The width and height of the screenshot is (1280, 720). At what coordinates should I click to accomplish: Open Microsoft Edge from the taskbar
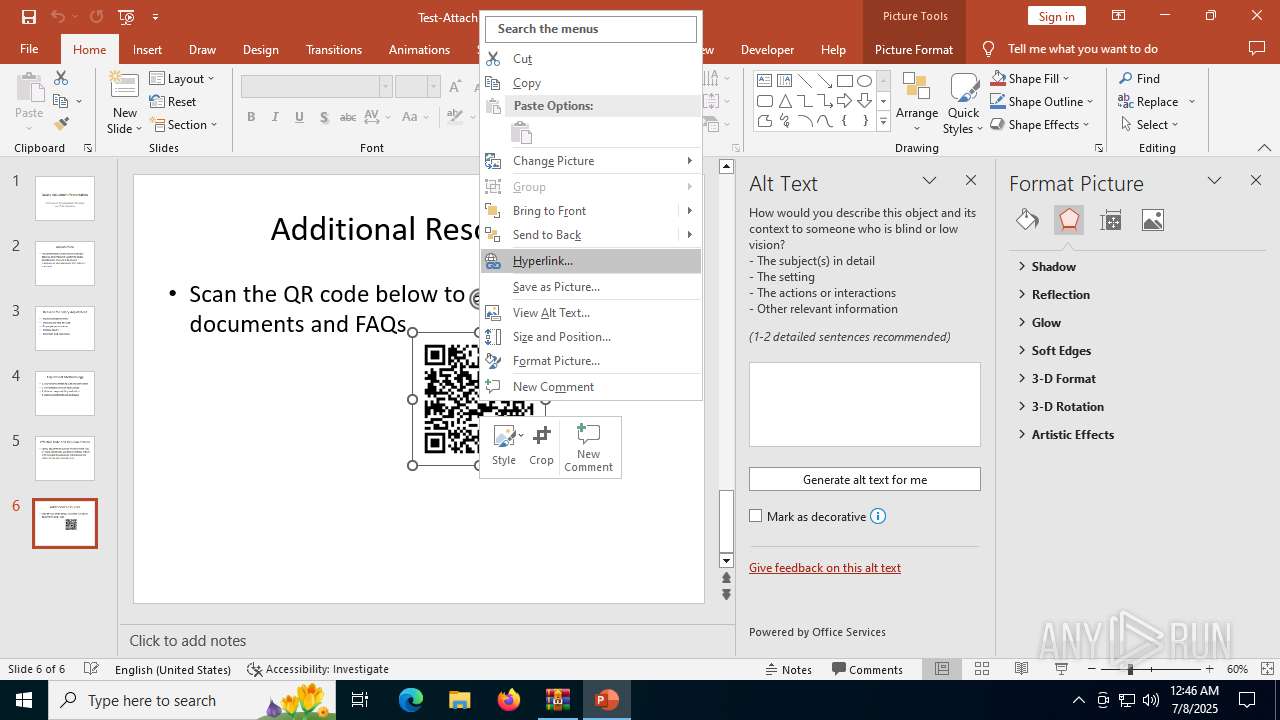coord(411,700)
